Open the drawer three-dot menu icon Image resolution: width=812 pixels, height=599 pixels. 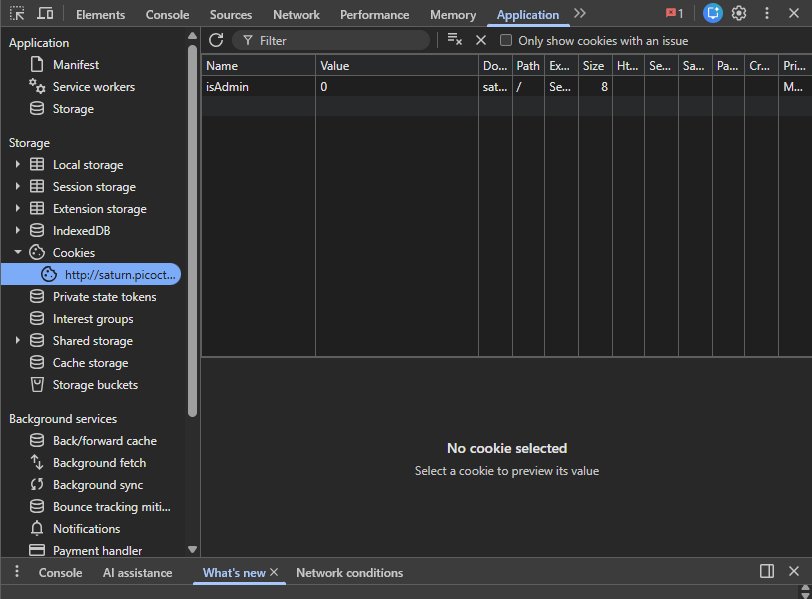point(17,571)
